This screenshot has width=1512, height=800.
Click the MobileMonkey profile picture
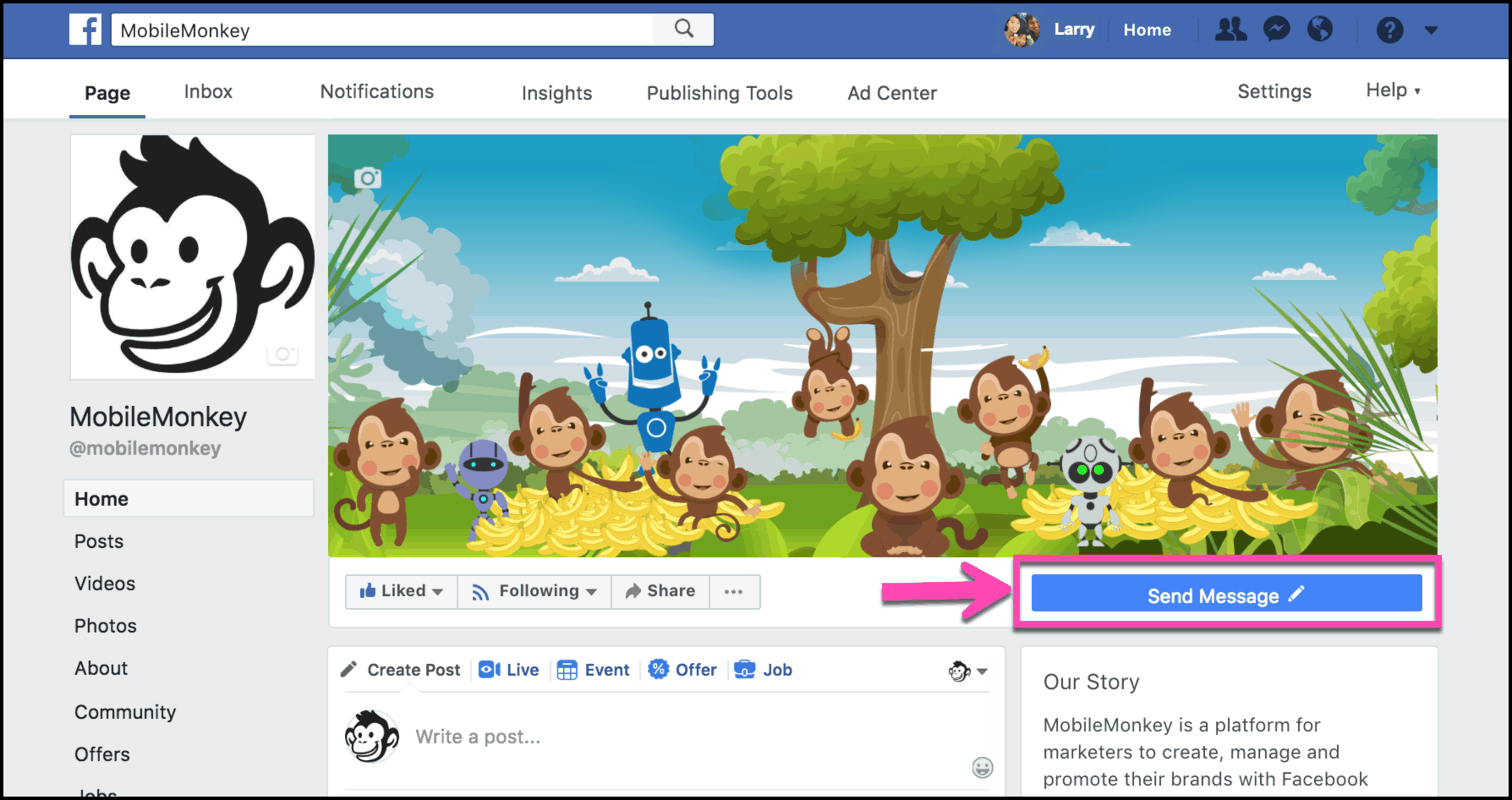coord(192,257)
